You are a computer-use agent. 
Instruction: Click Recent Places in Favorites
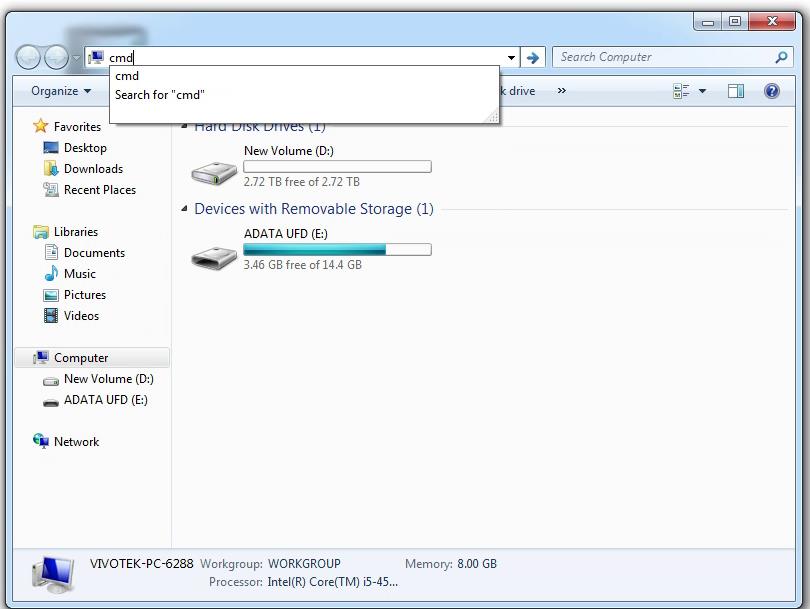99,190
